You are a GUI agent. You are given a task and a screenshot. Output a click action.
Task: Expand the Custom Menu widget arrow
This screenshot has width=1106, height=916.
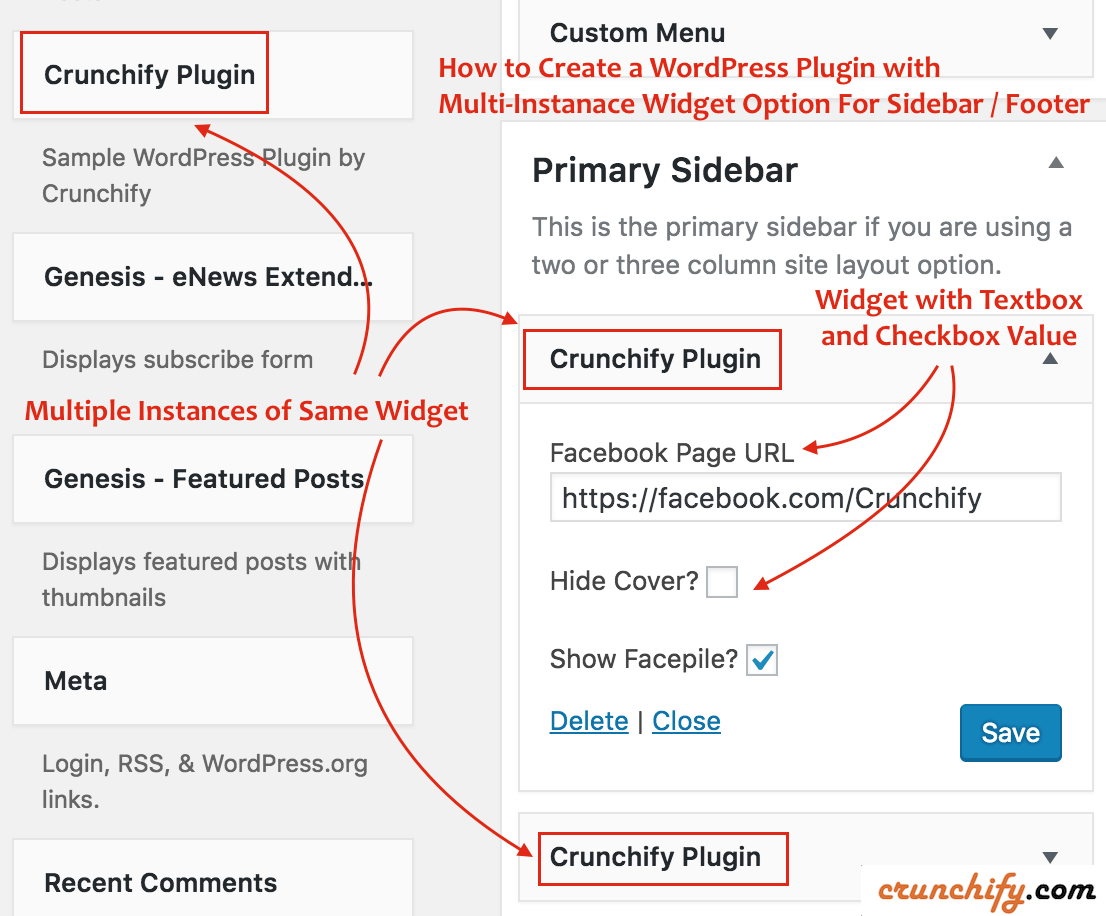1050,34
